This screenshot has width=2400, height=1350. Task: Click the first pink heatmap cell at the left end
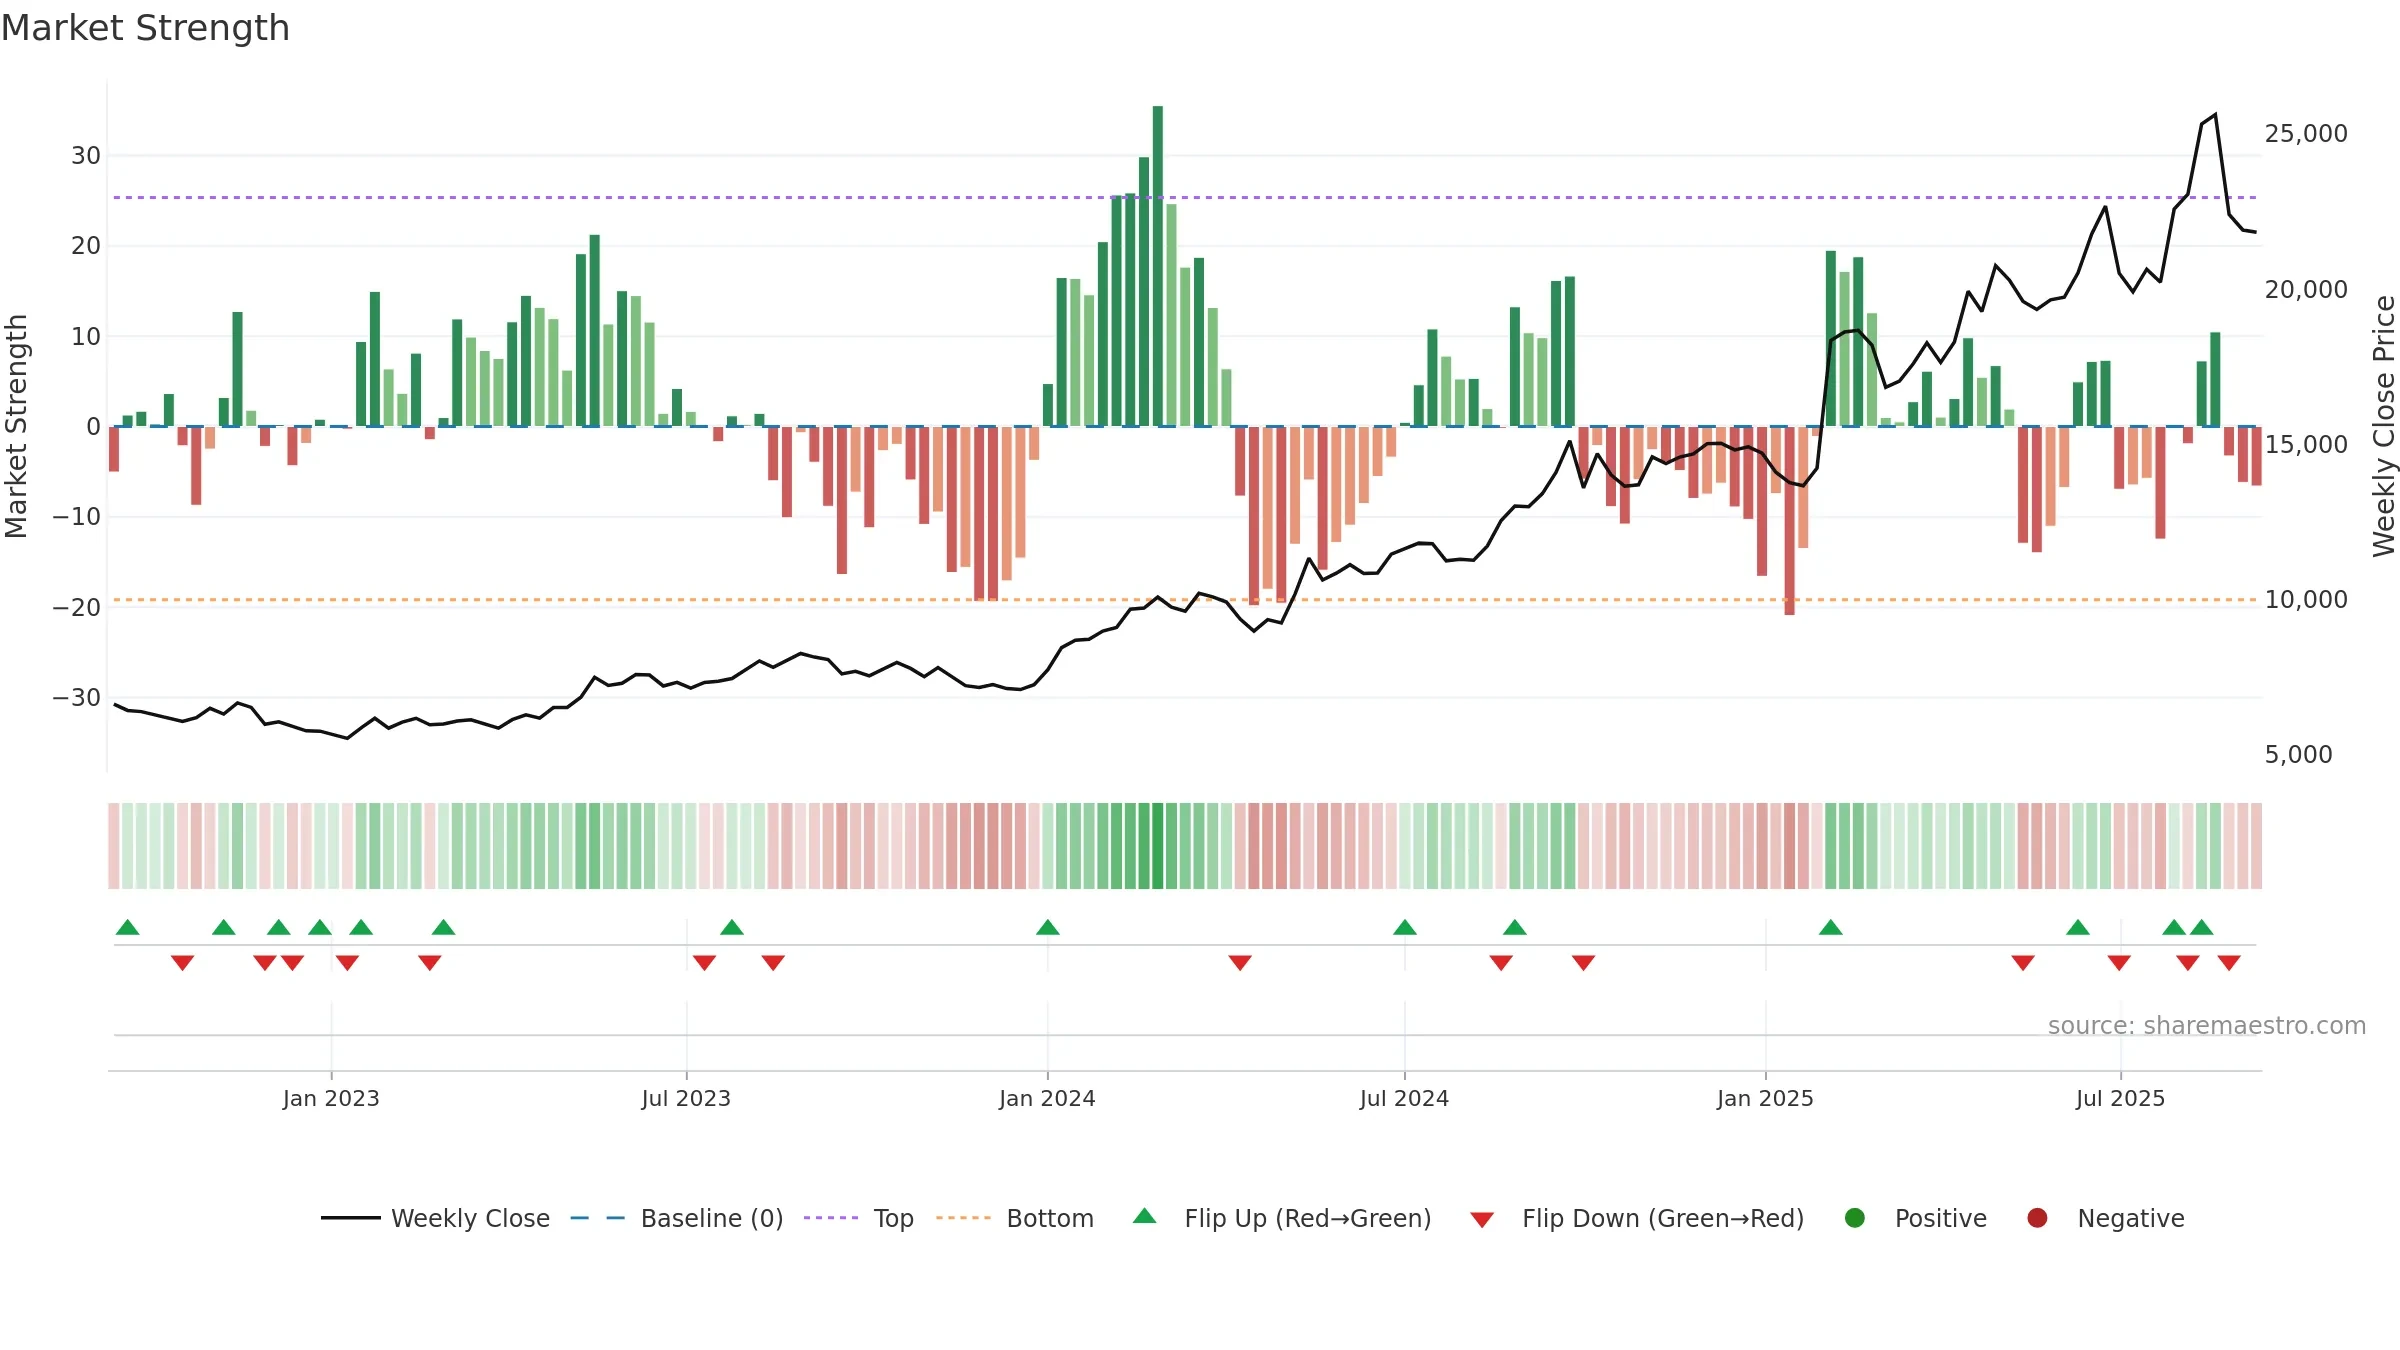click(114, 846)
